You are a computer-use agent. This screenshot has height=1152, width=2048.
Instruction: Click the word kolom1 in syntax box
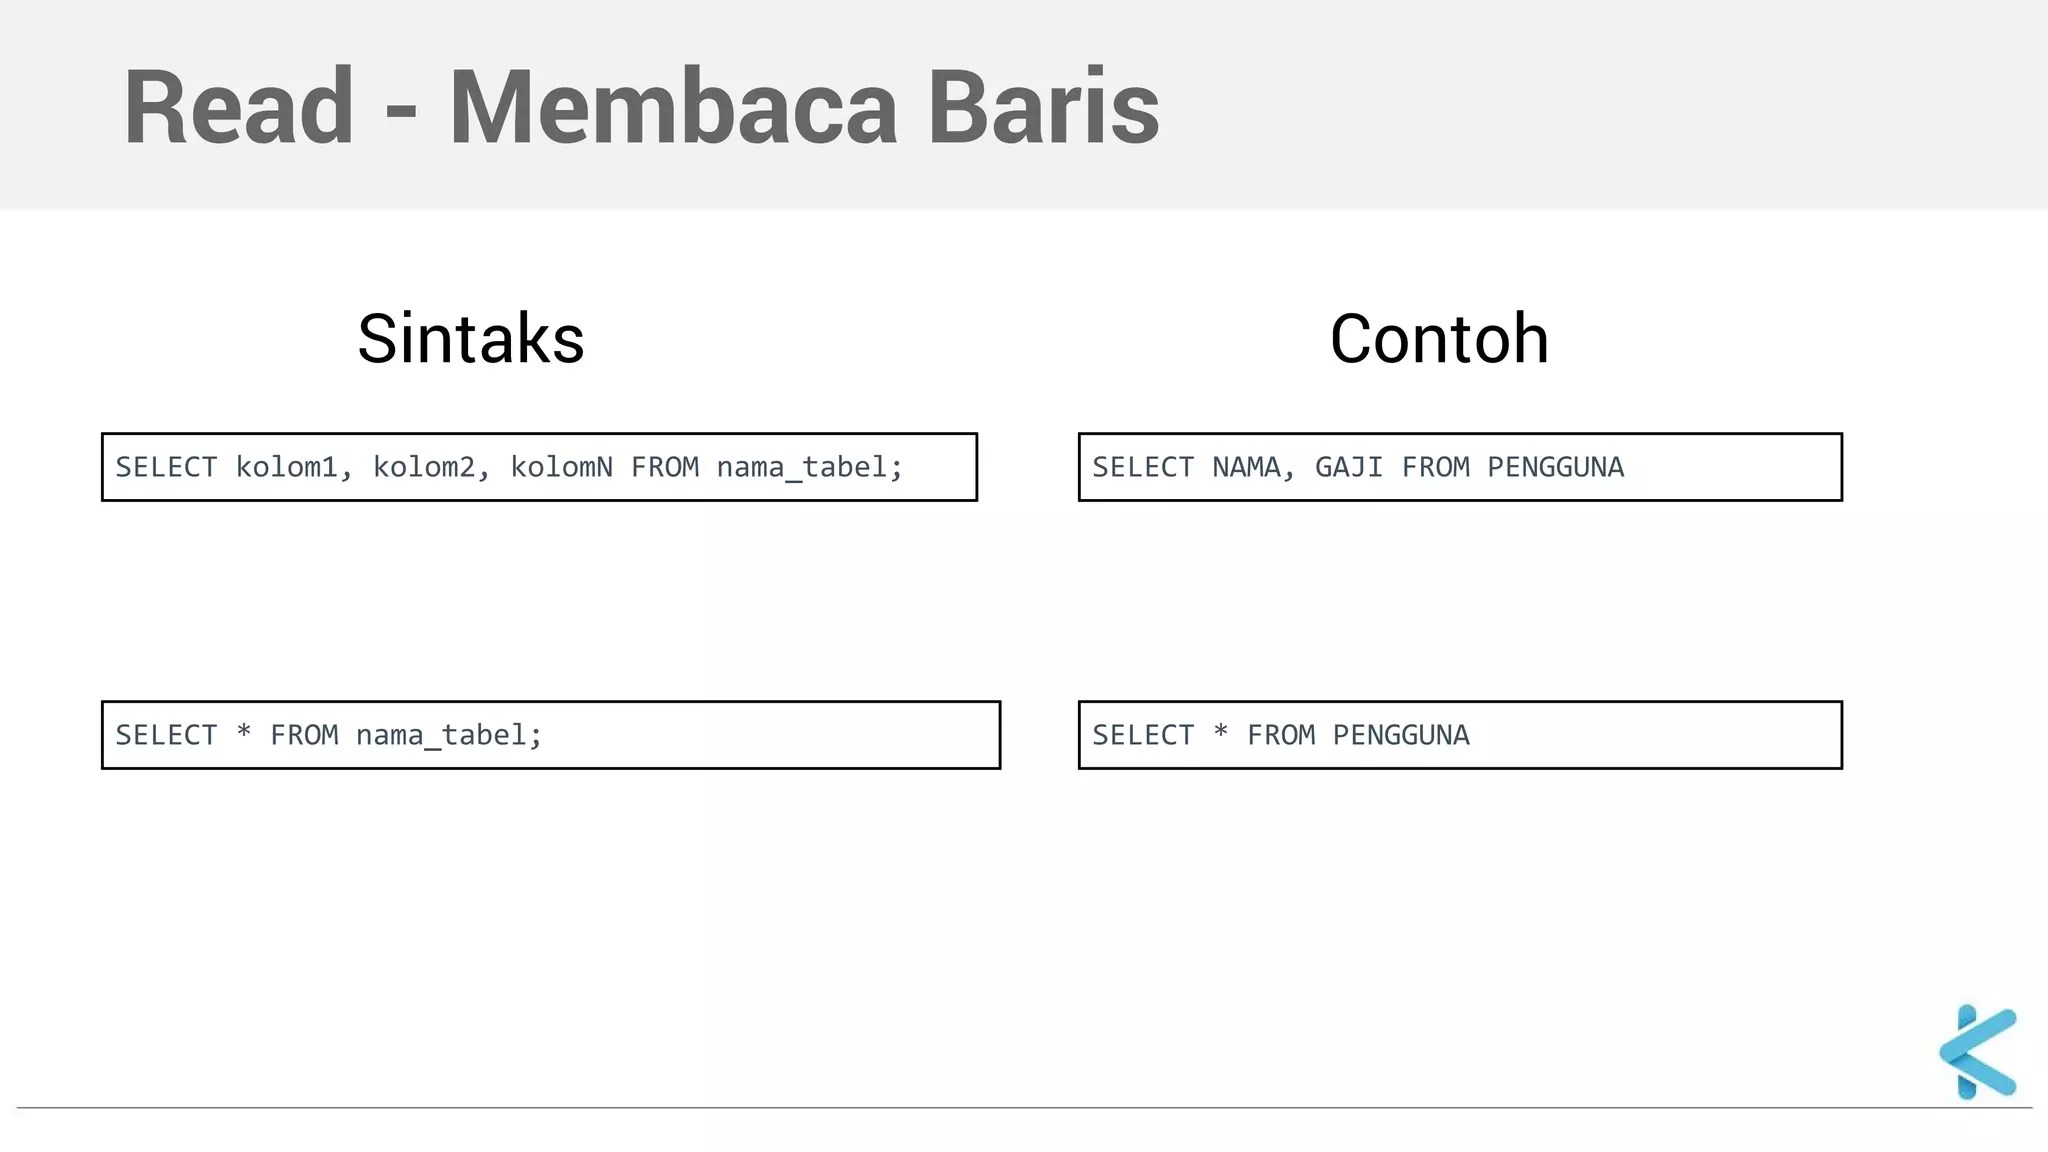coord(287,467)
